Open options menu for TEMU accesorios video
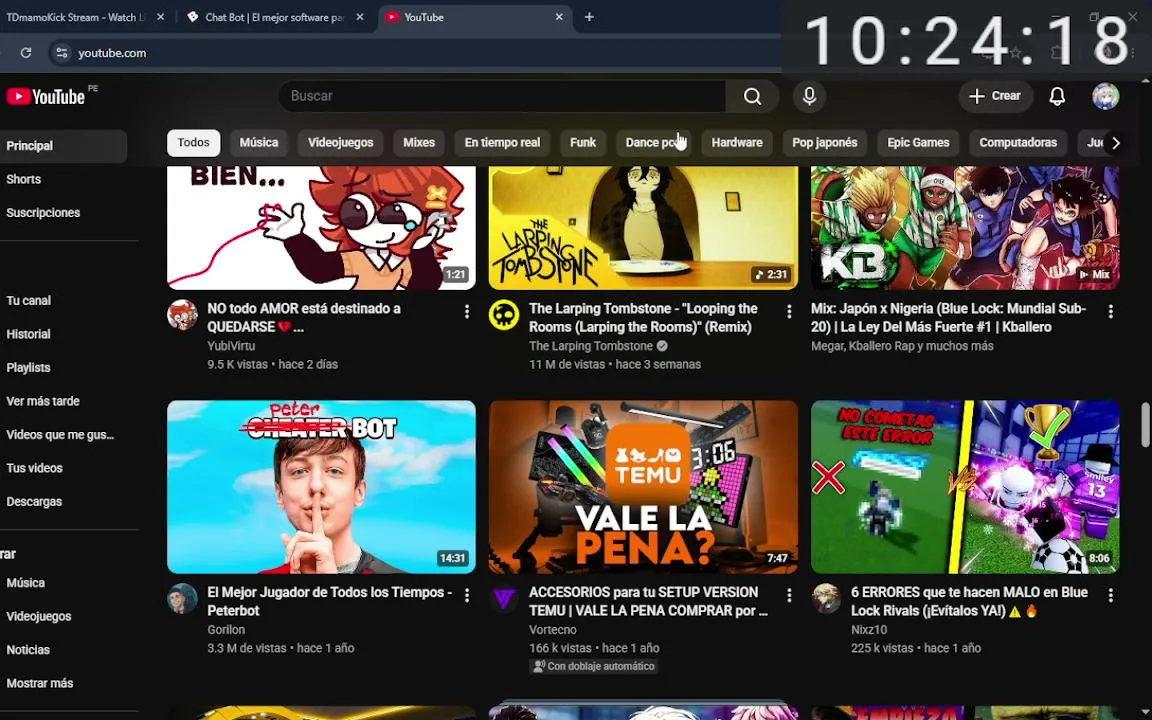Screen dimensions: 1152x720 point(789,595)
